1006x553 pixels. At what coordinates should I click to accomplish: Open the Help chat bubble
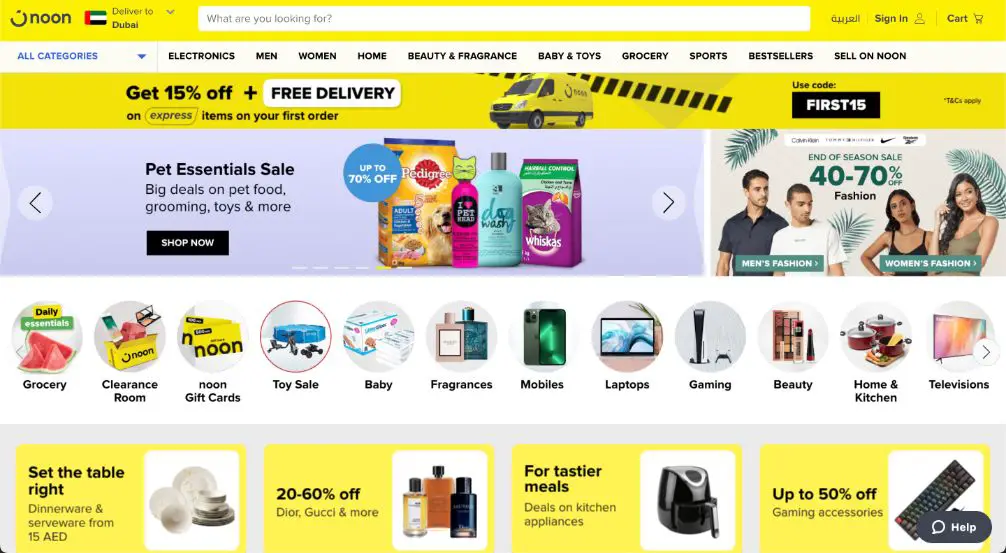pos(954,527)
